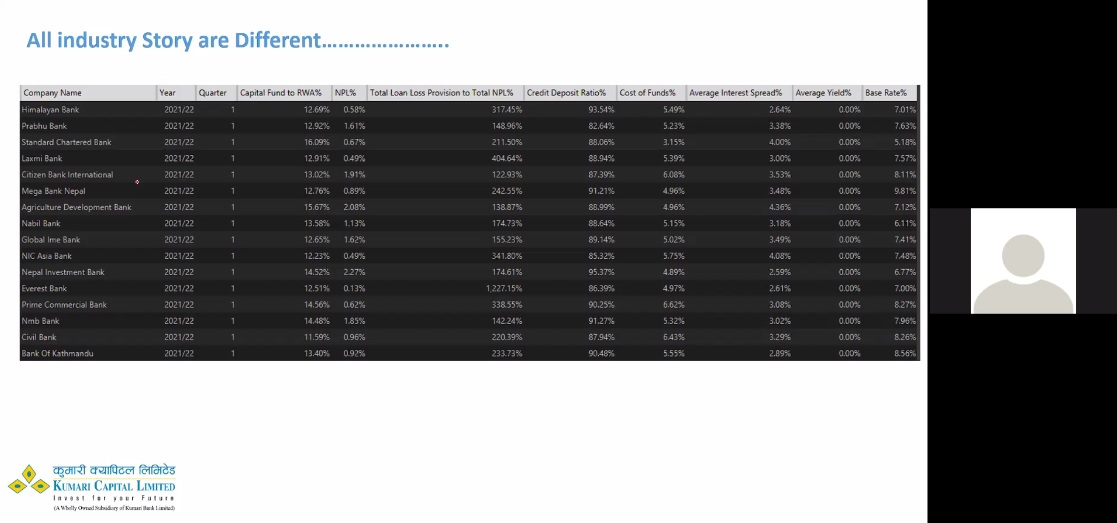Select Global Ime Bank row name
Image resolution: width=1117 pixels, height=523 pixels.
tap(51, 240)
